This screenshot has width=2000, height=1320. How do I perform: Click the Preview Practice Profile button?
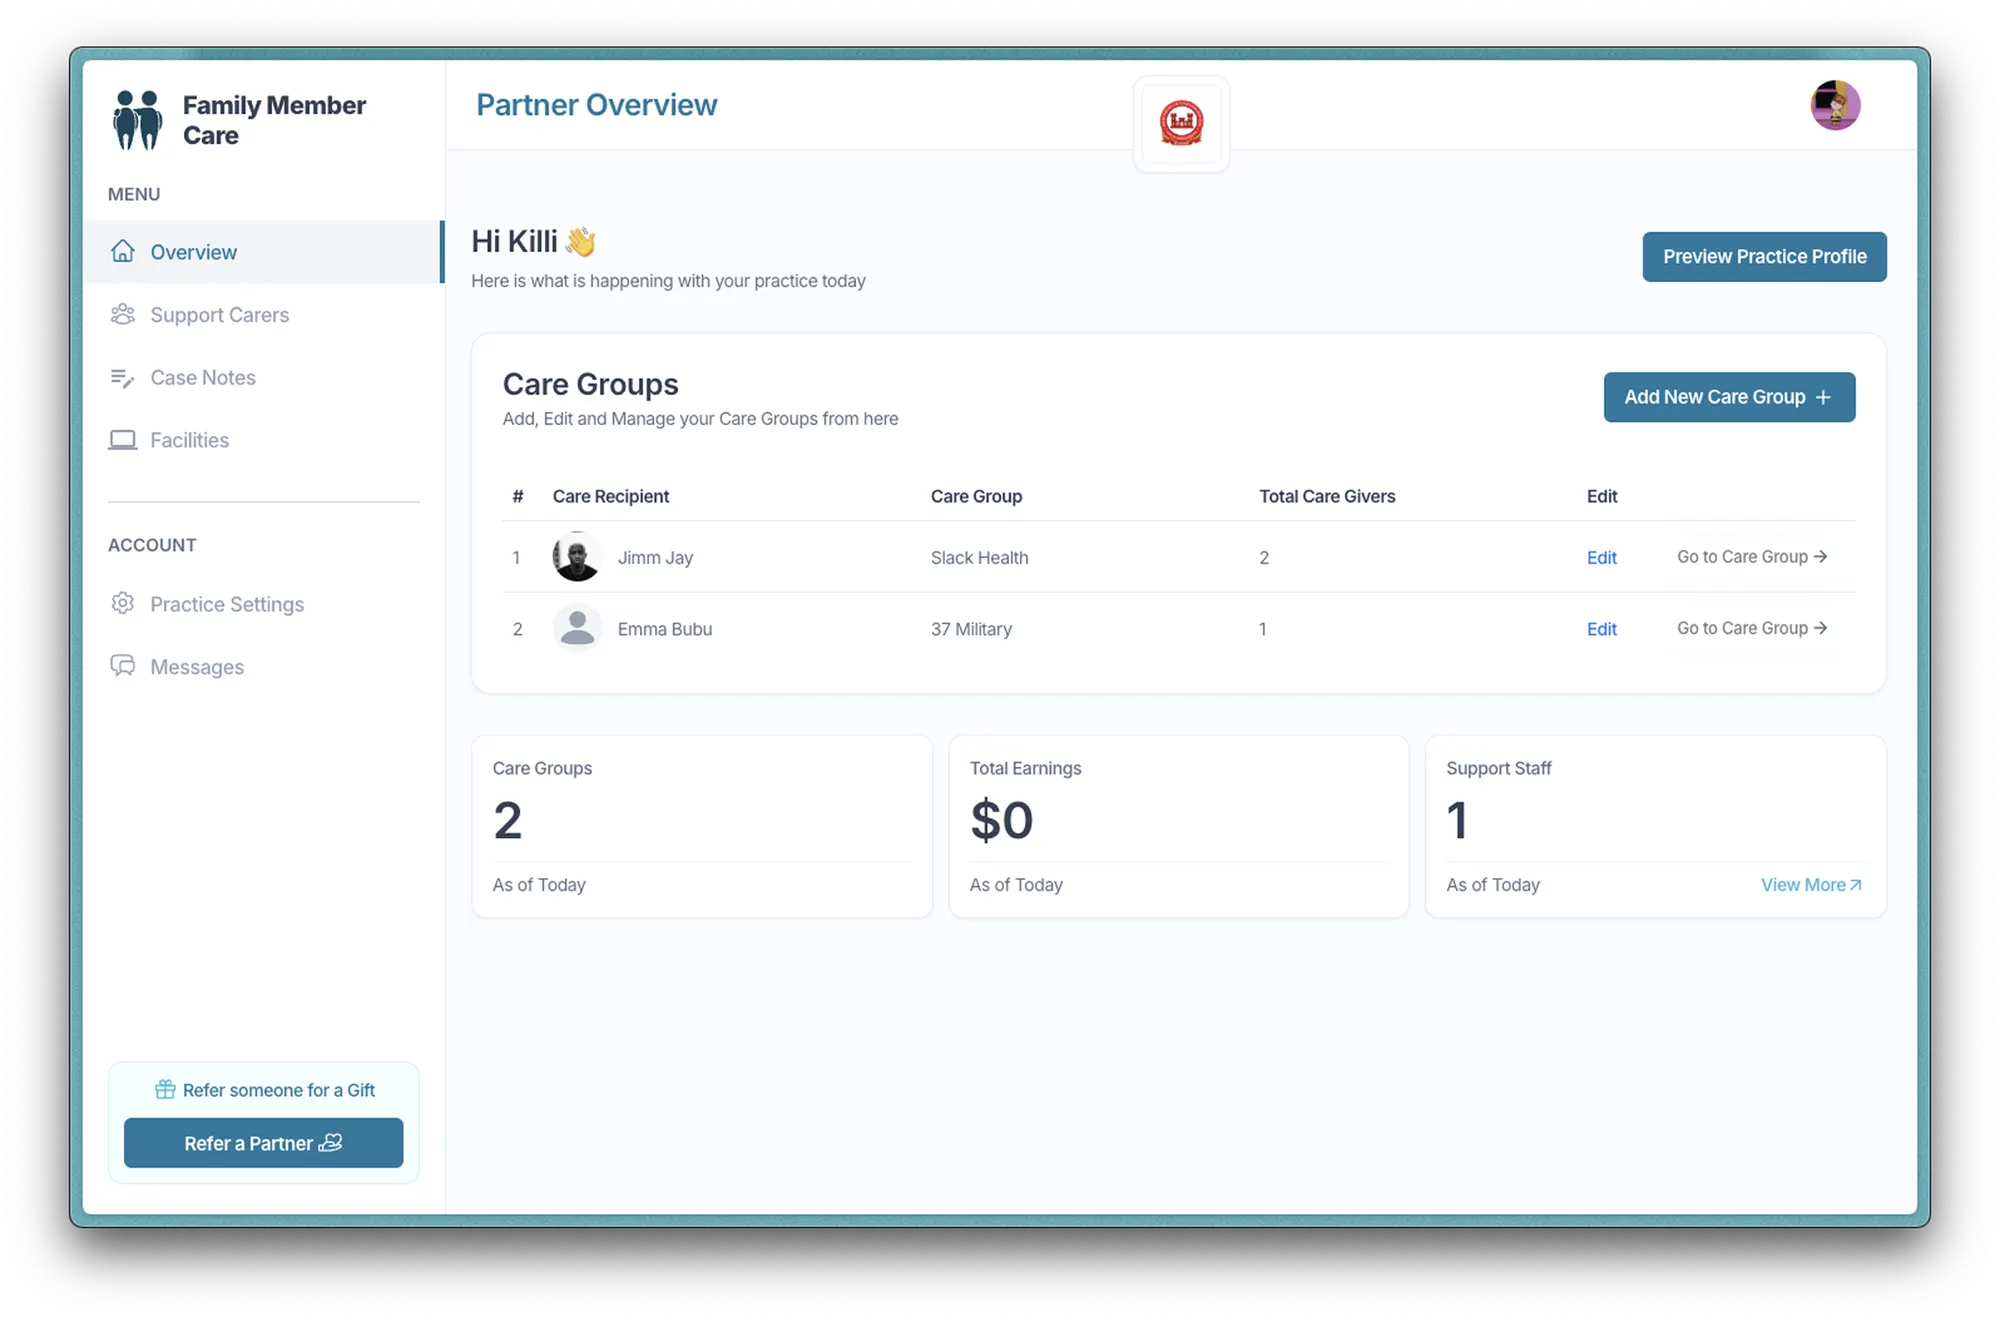[x=1764, y=257]
